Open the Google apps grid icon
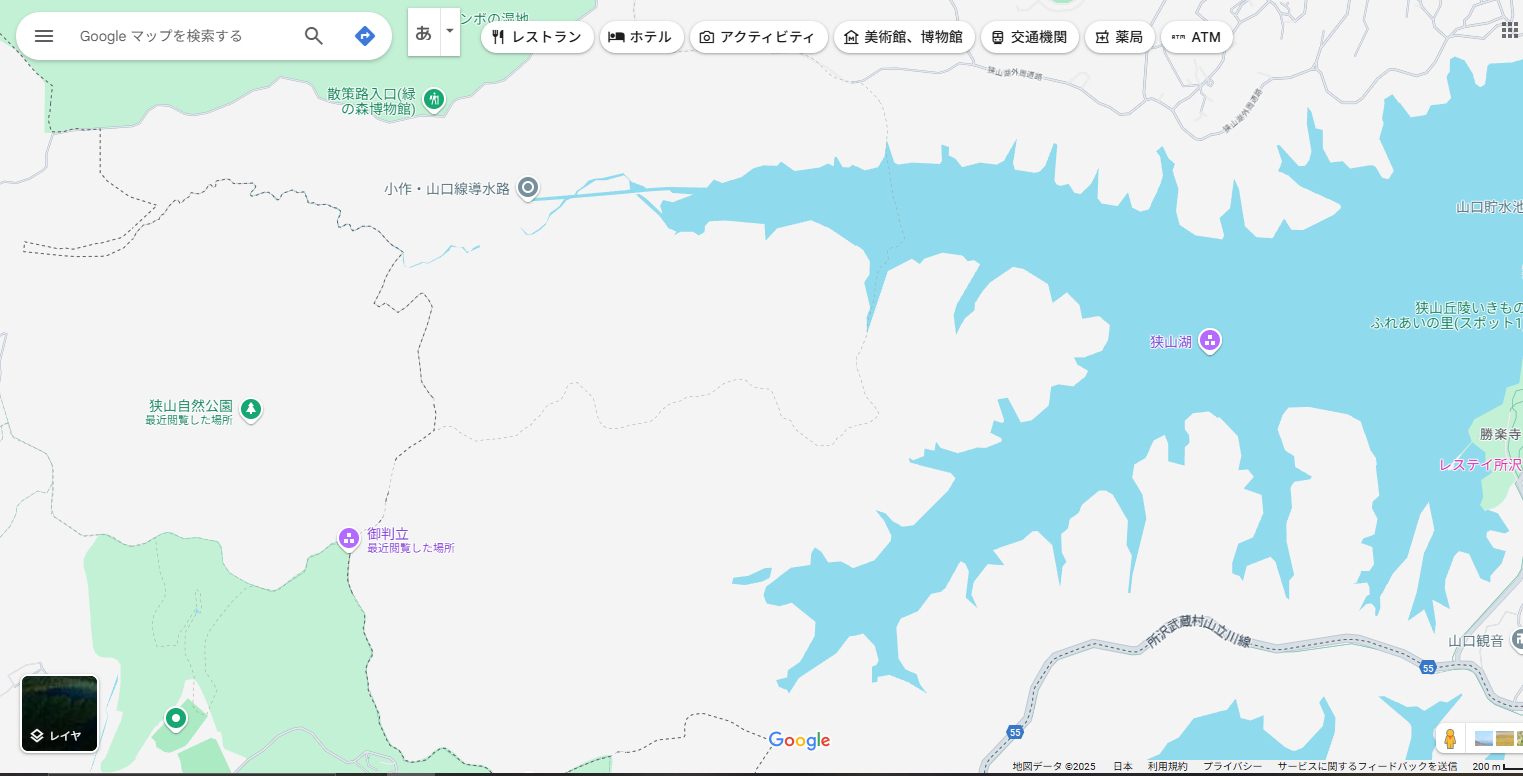This screenshot has width=1523, height=776. pos(1509,29)
